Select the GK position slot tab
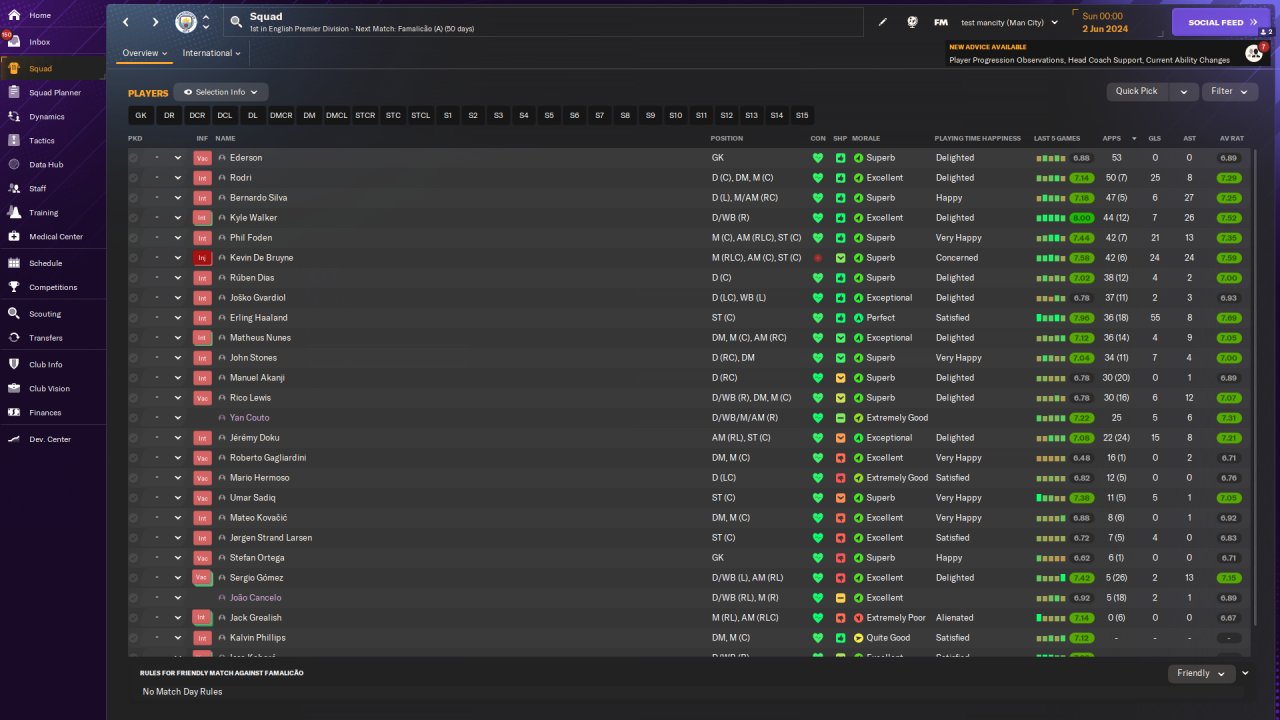This screenshot has width=1280, height=720. 141,115
